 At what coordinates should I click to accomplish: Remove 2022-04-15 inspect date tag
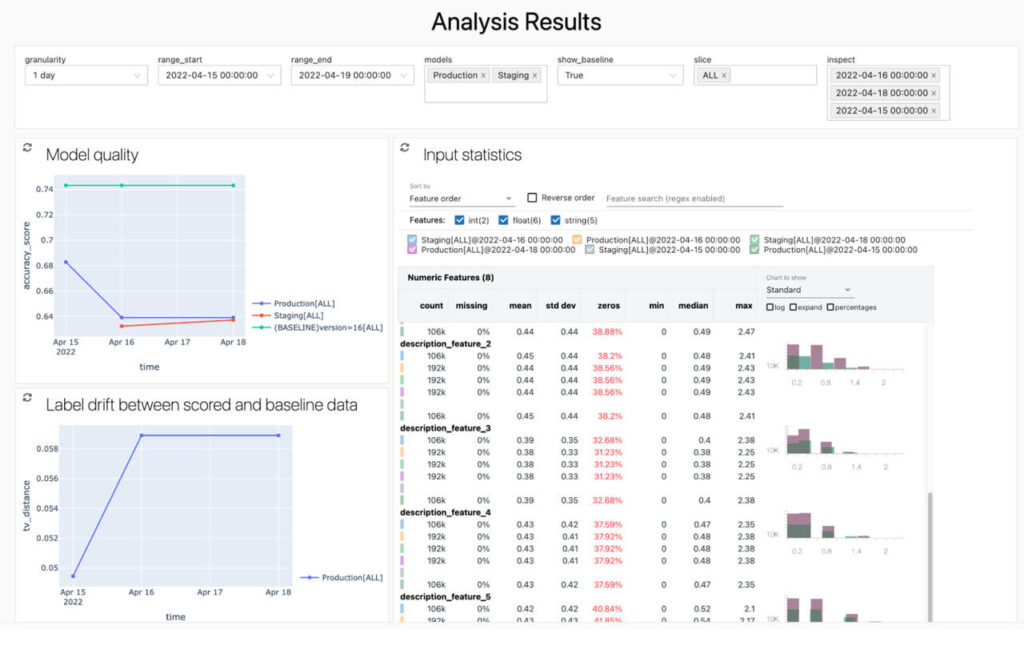point(934,111)
